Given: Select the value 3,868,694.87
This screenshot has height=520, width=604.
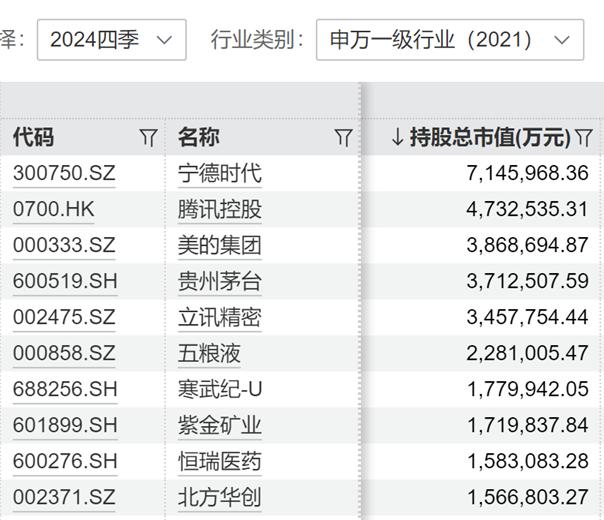Looking at the screenshot, I should coord(527,245).
